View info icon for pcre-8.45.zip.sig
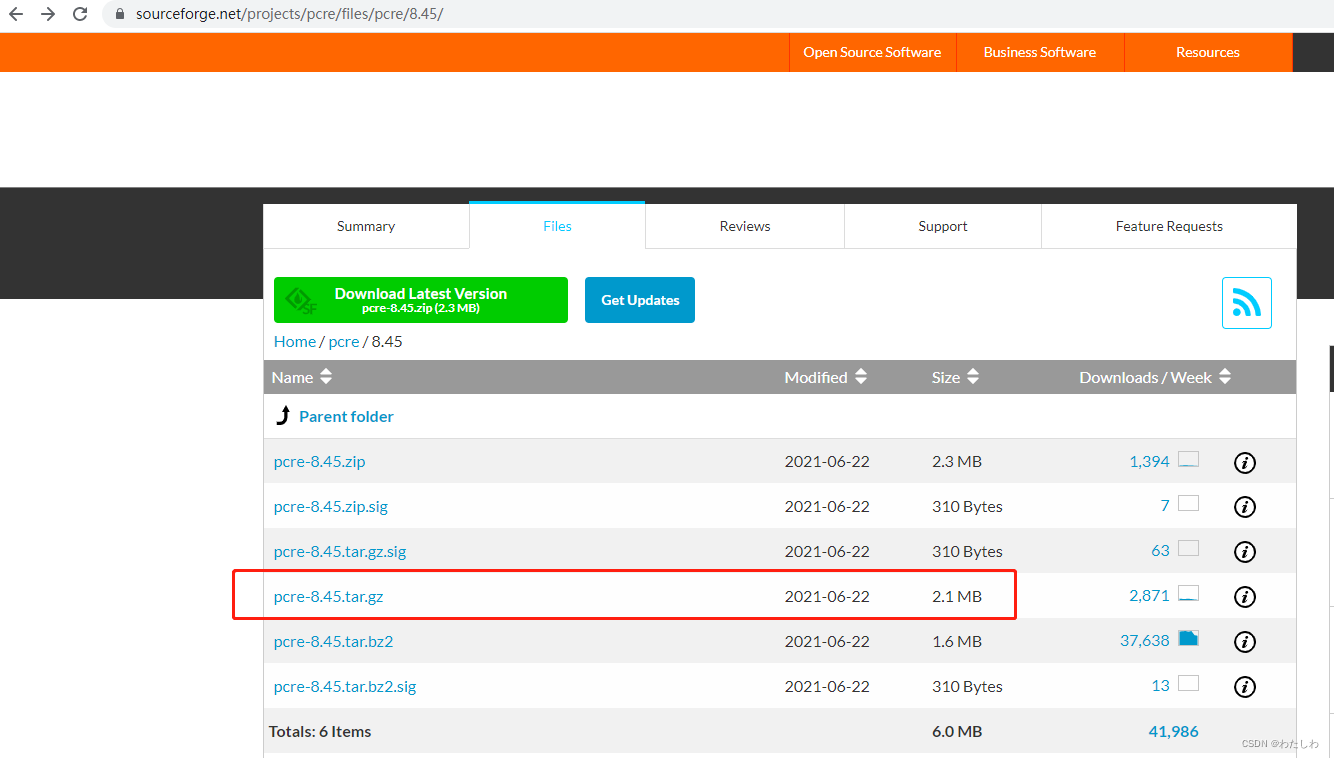This screenshot has width=1334, height=758. click(x=1245, y=507)
